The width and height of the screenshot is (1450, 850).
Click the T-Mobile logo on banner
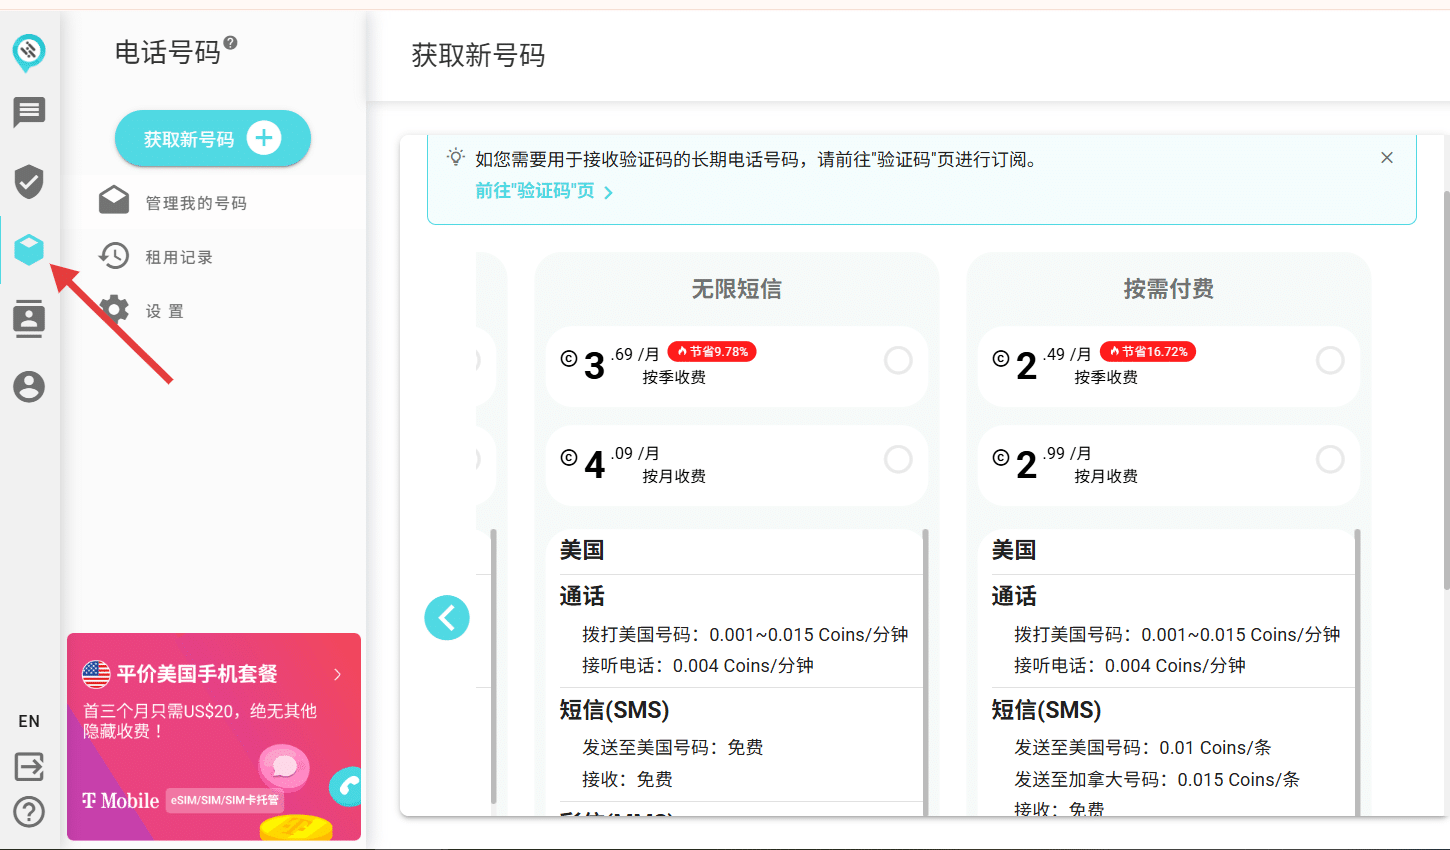120,800
